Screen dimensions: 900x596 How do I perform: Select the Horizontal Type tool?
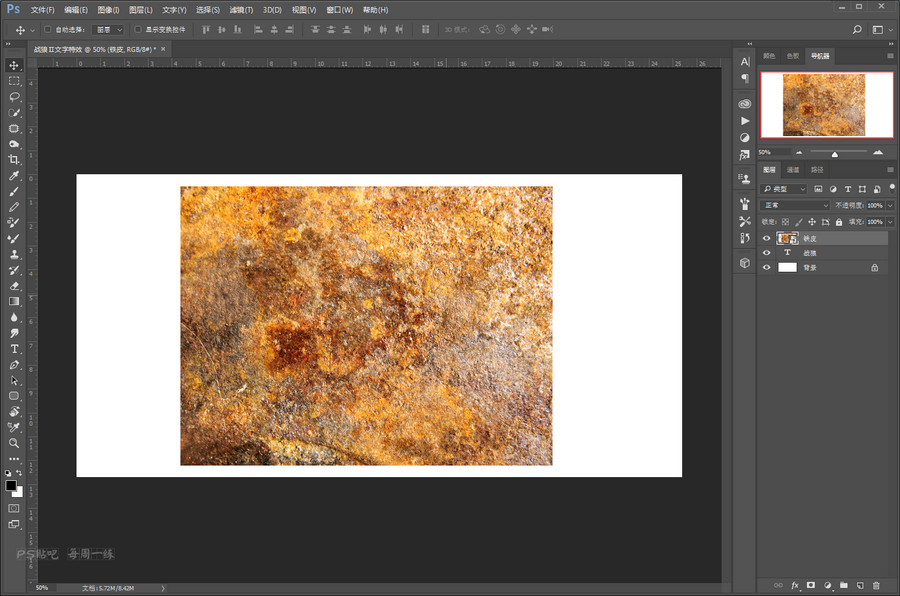tap(14, 349)
